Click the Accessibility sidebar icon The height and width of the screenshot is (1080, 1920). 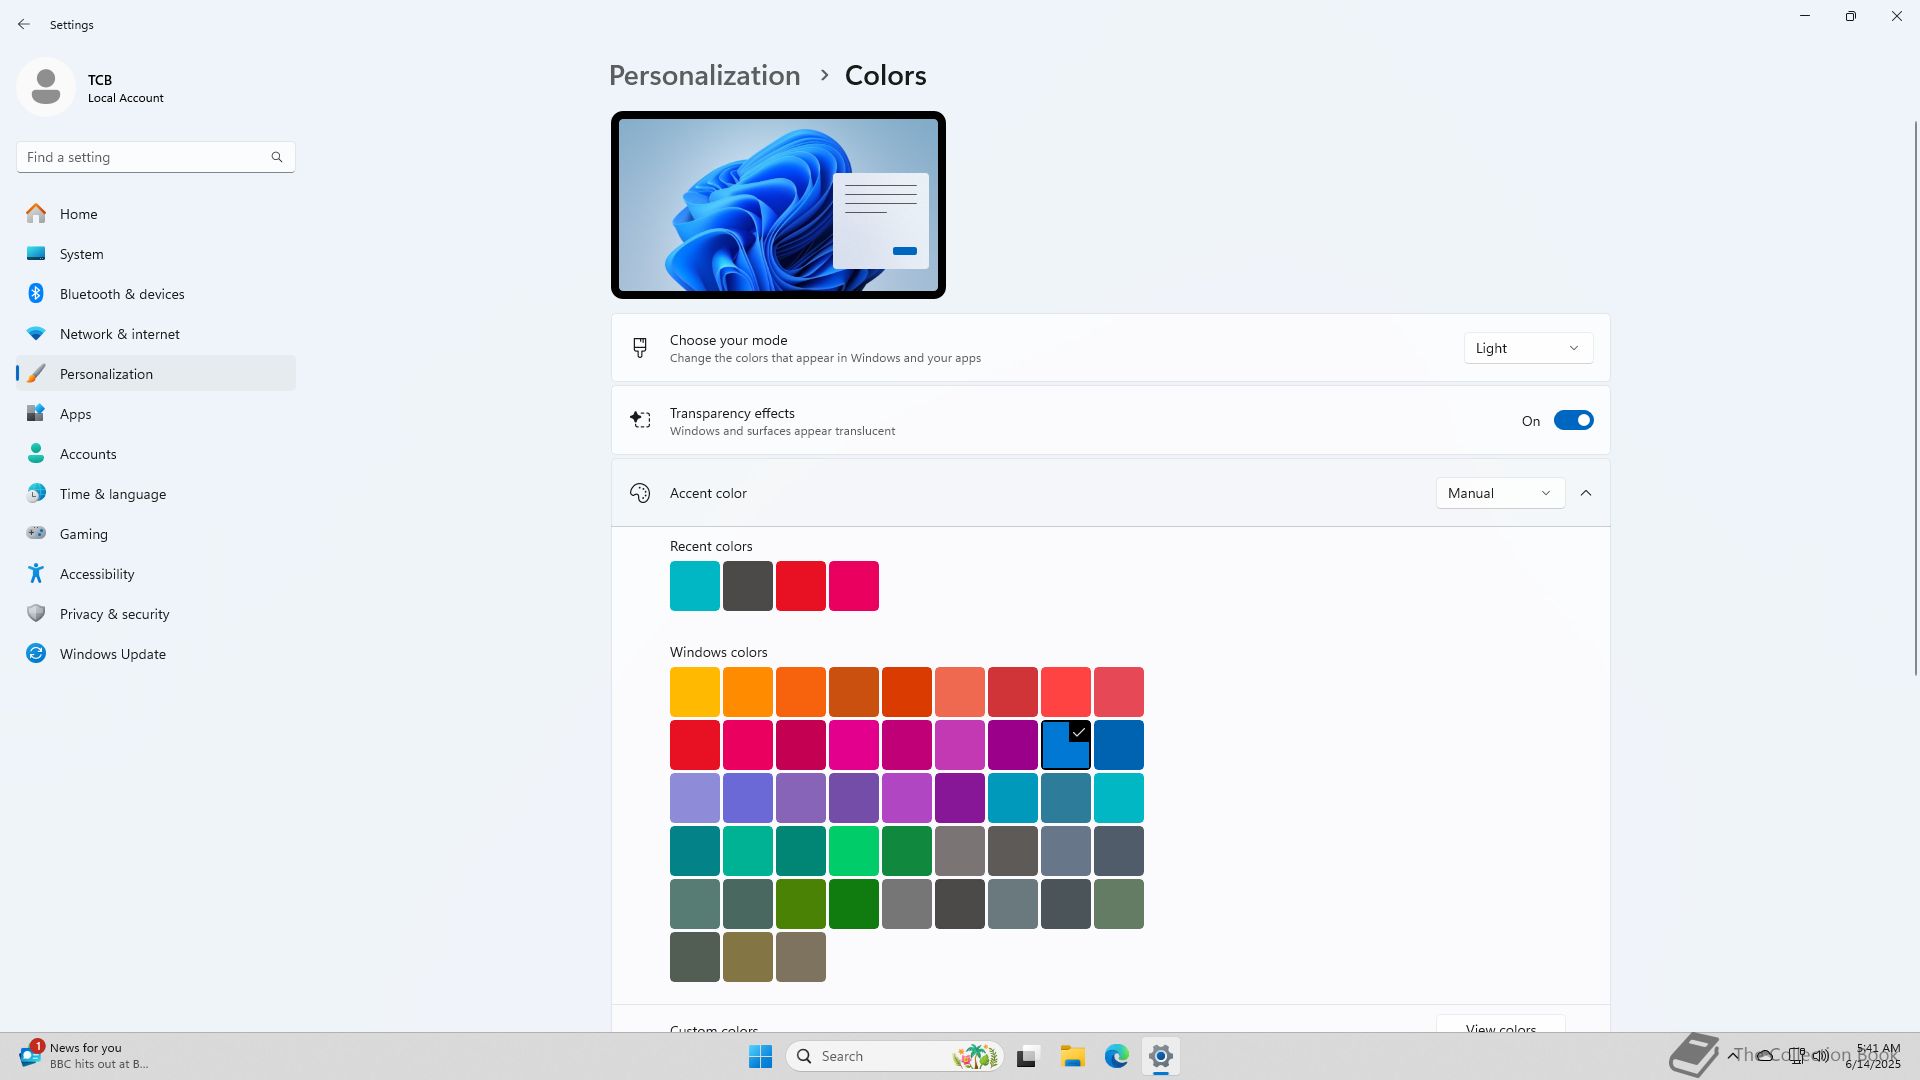coord(36,573)
